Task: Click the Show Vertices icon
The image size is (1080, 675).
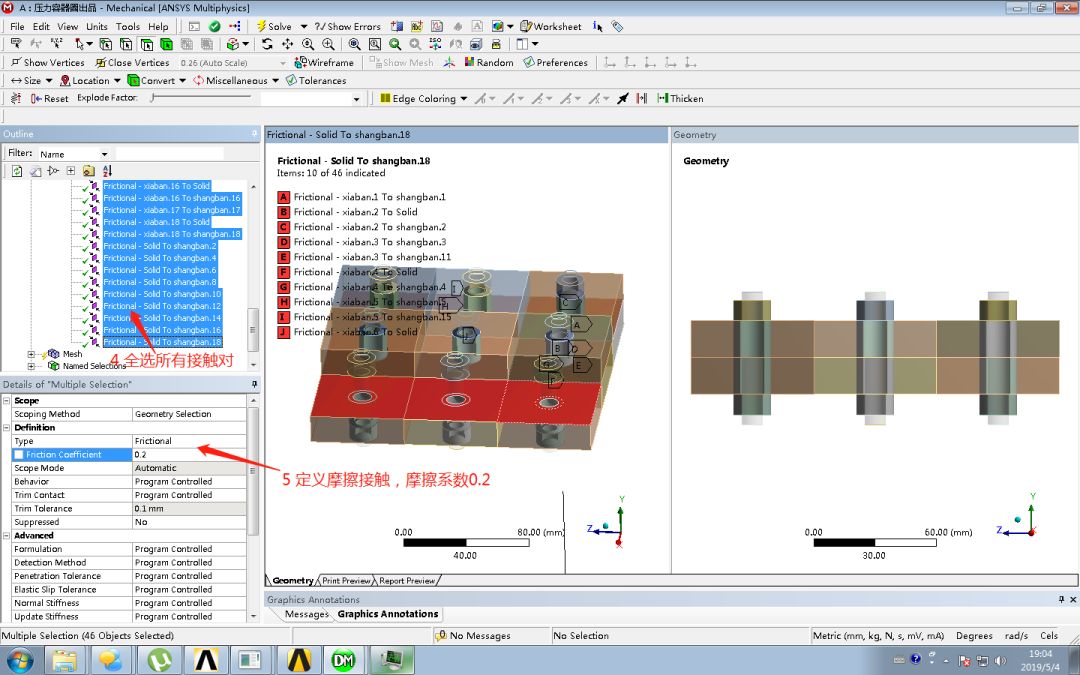Action: [48, 62]
